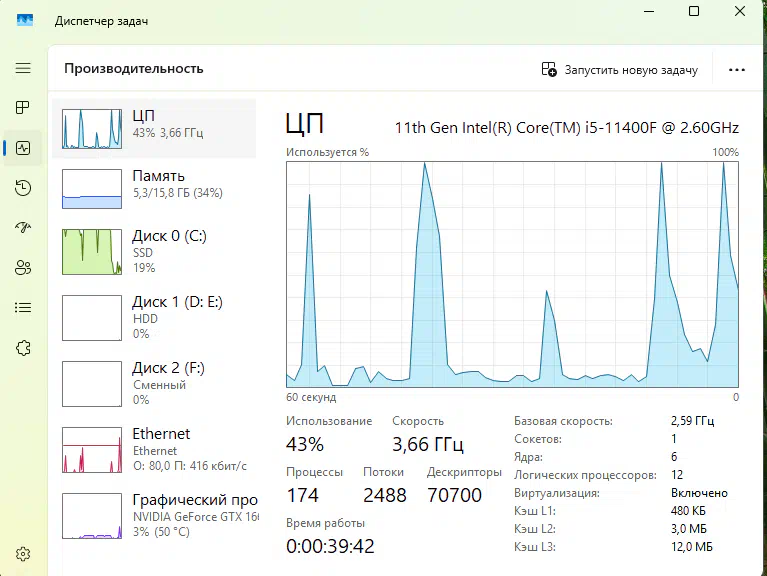Click the speed value 3,66 ГГц
Image resolution: width=767 pixels, height=576 pixels.
pos(428,444)
